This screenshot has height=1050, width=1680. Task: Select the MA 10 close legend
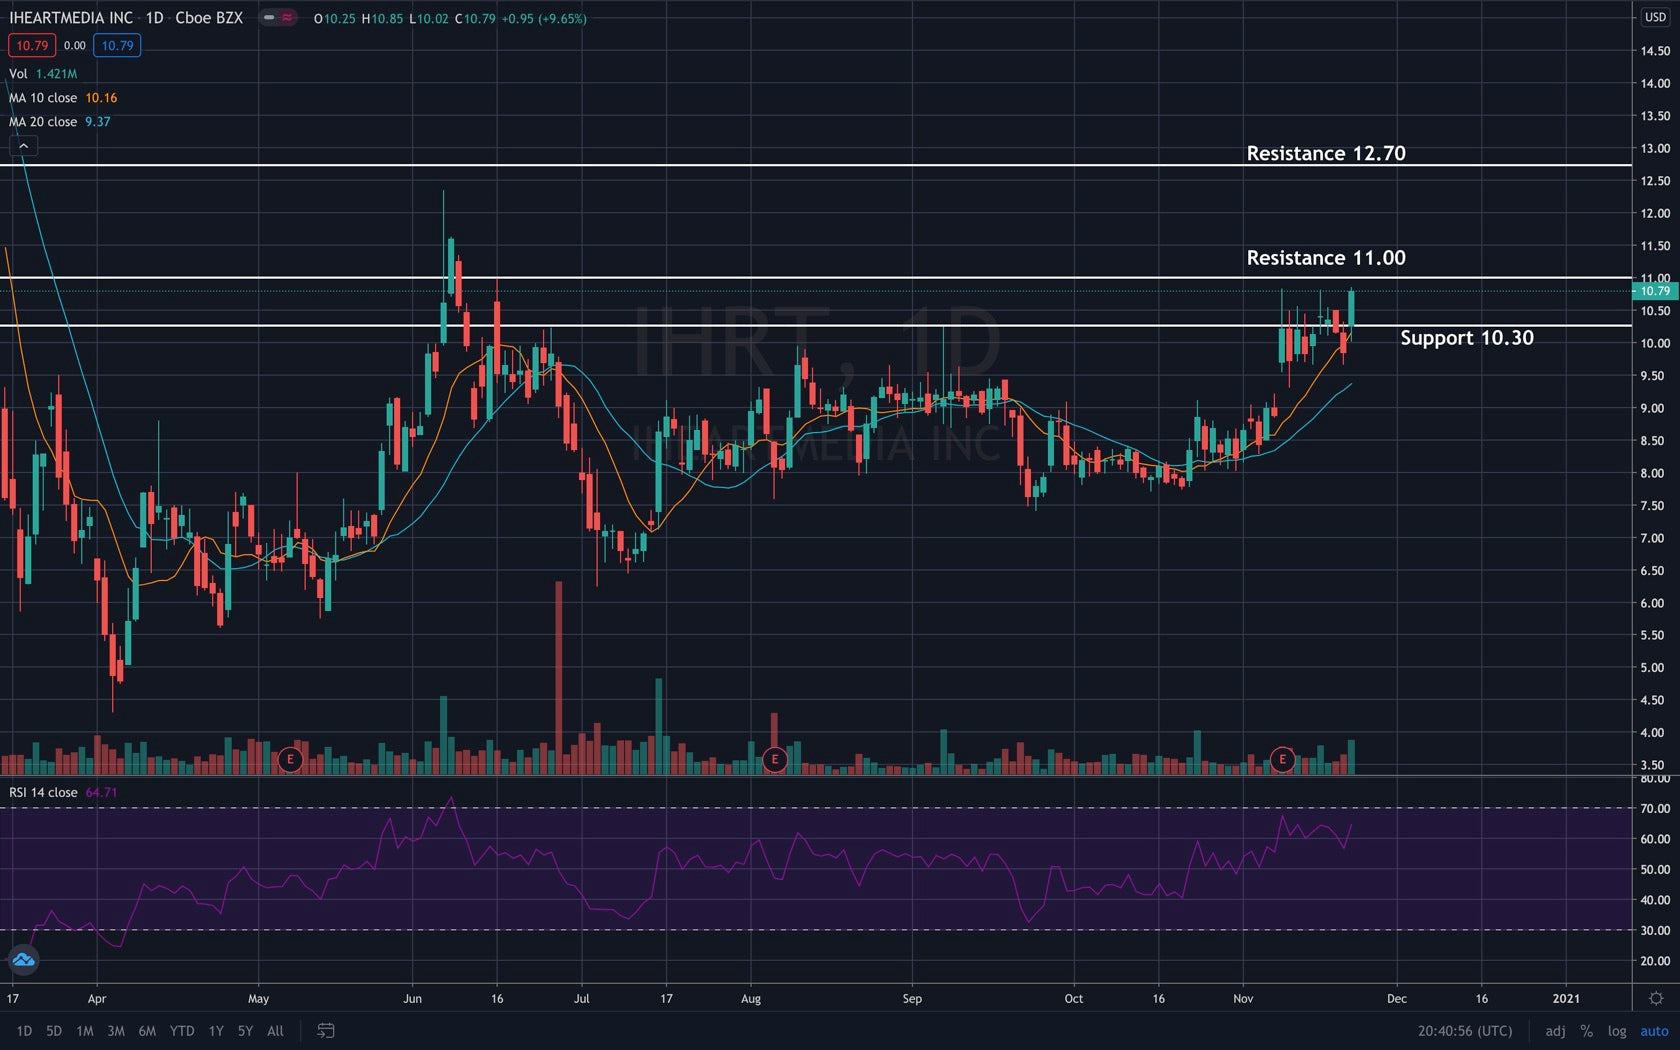coord(63,98)
